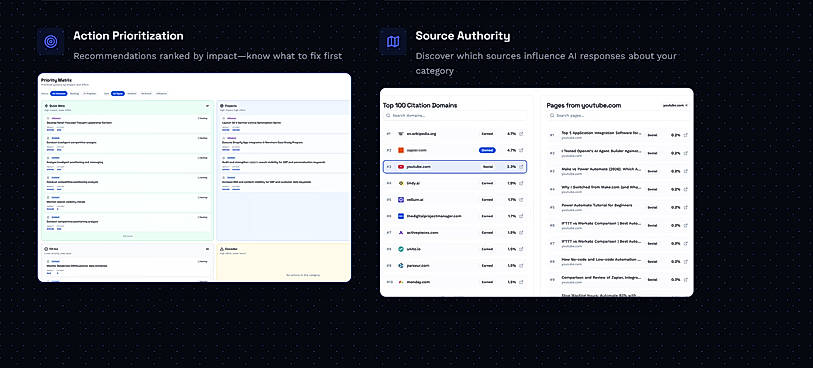Select the highlighted status filter pill in Priority Matrix

(59, 93)
